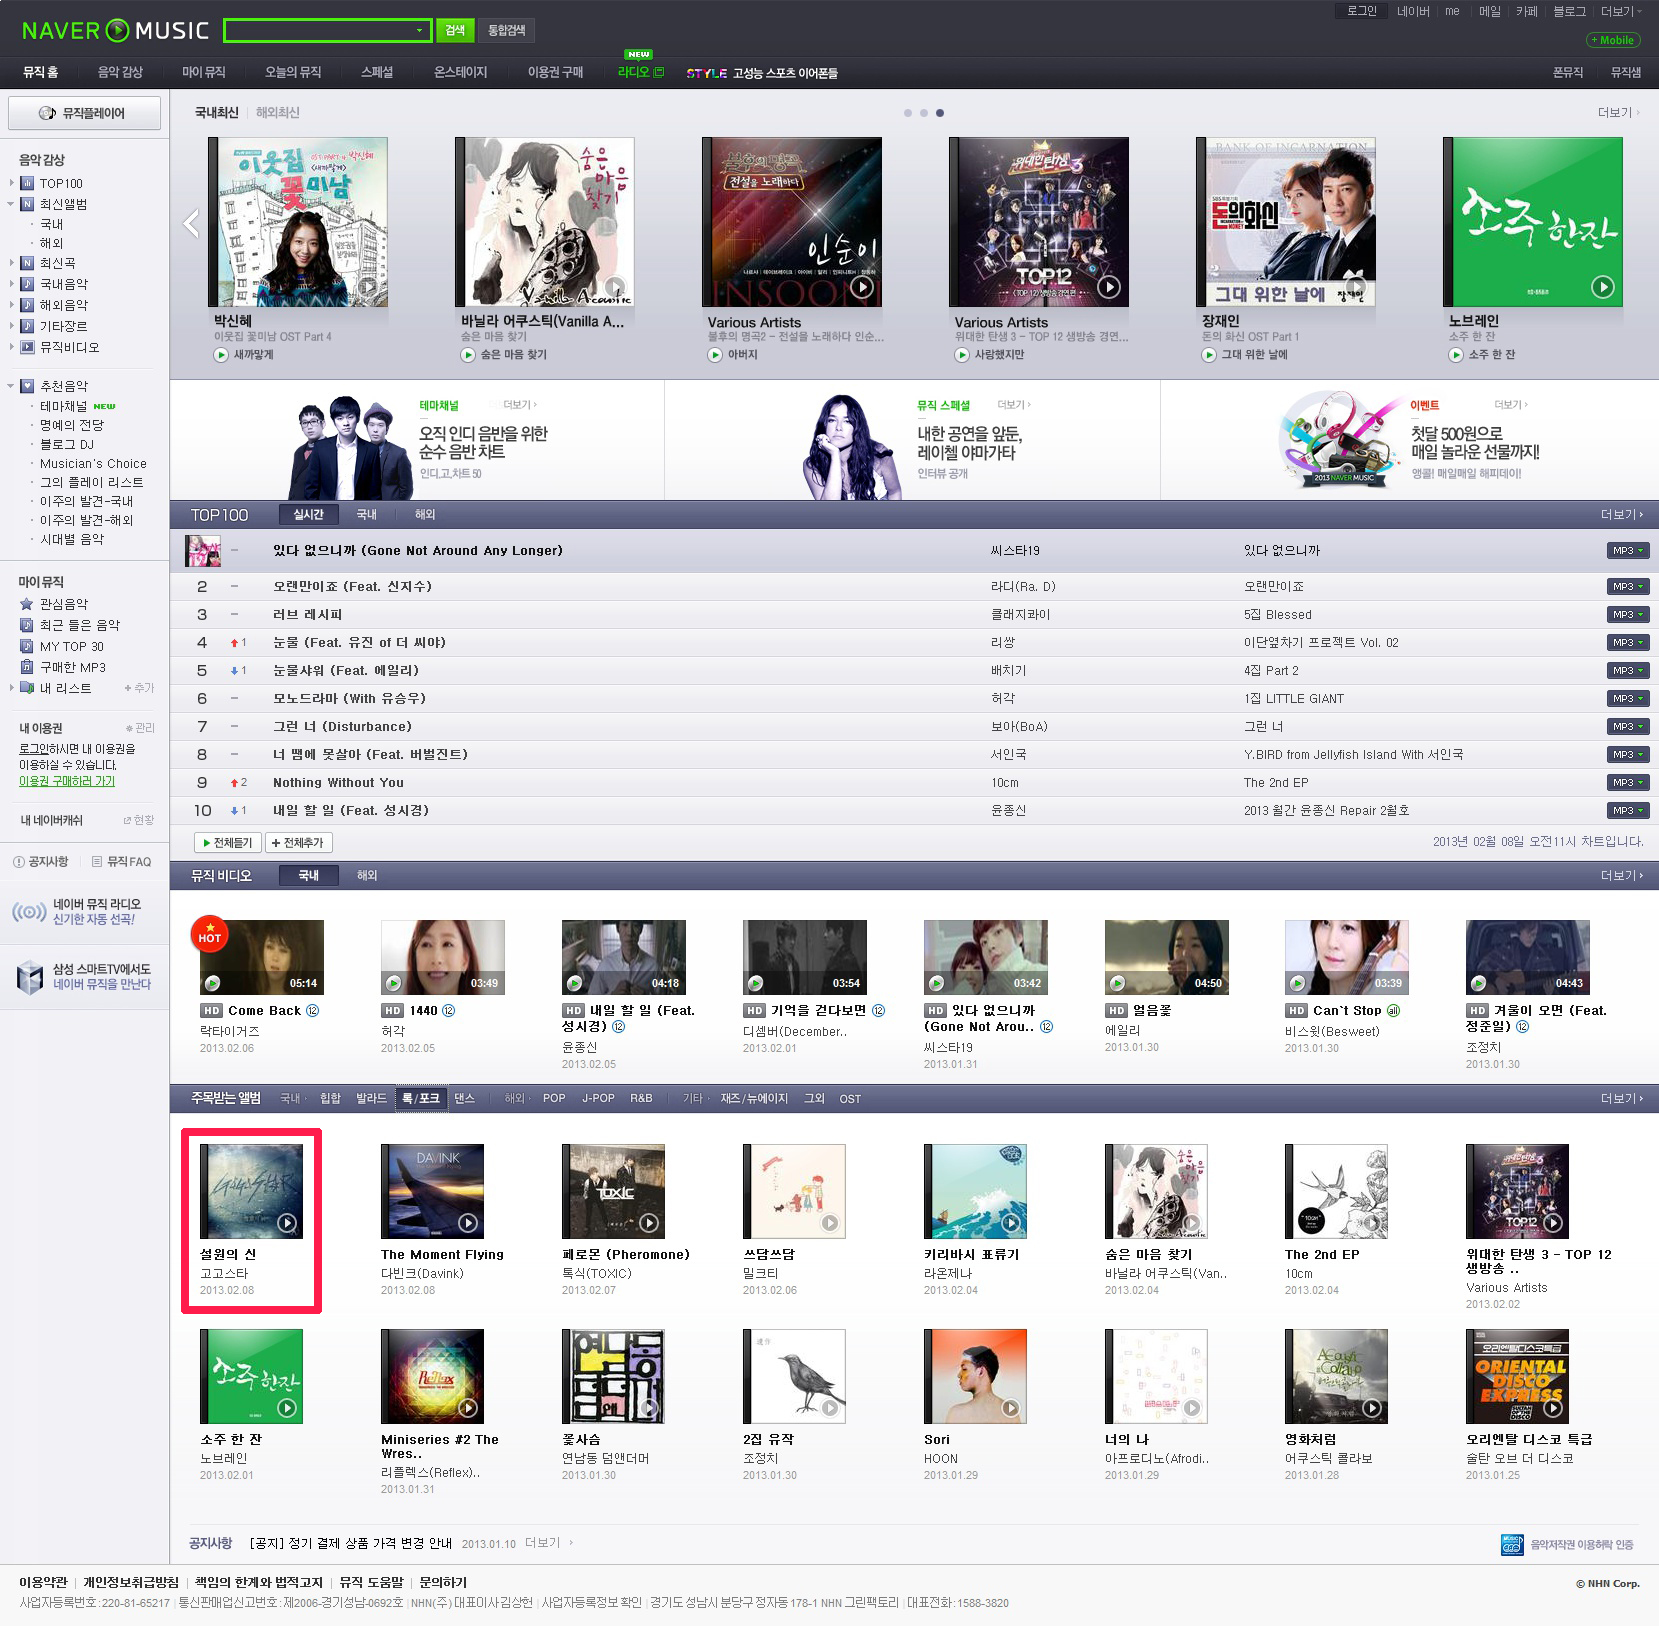
Task: Play 오리엔탈 디스코 특급 album
Action: tap(1553, 1407)
